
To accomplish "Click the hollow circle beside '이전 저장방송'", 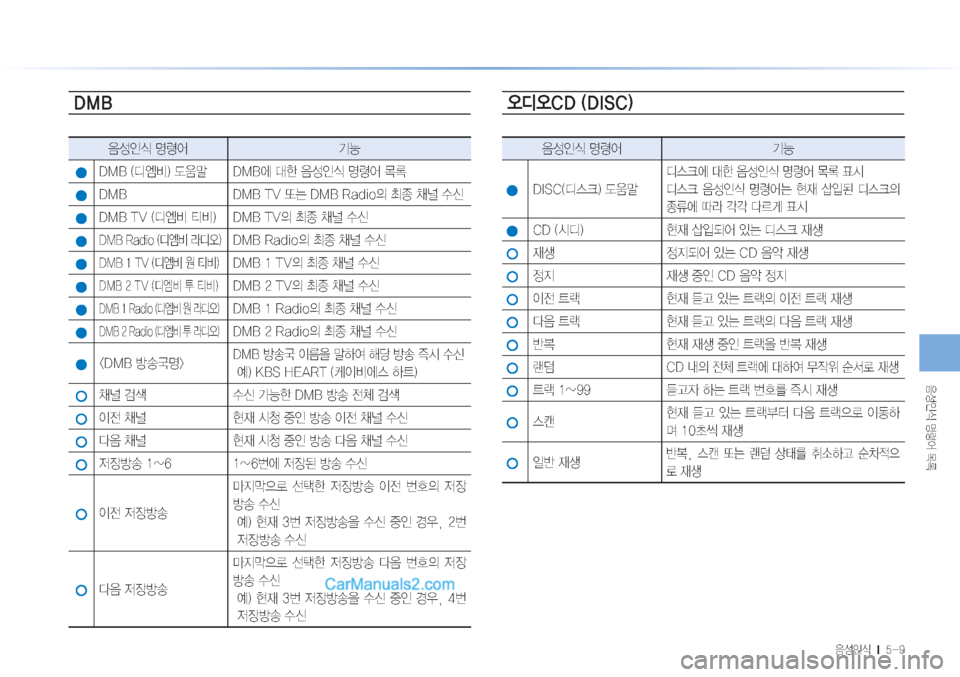I will [81, 514].
